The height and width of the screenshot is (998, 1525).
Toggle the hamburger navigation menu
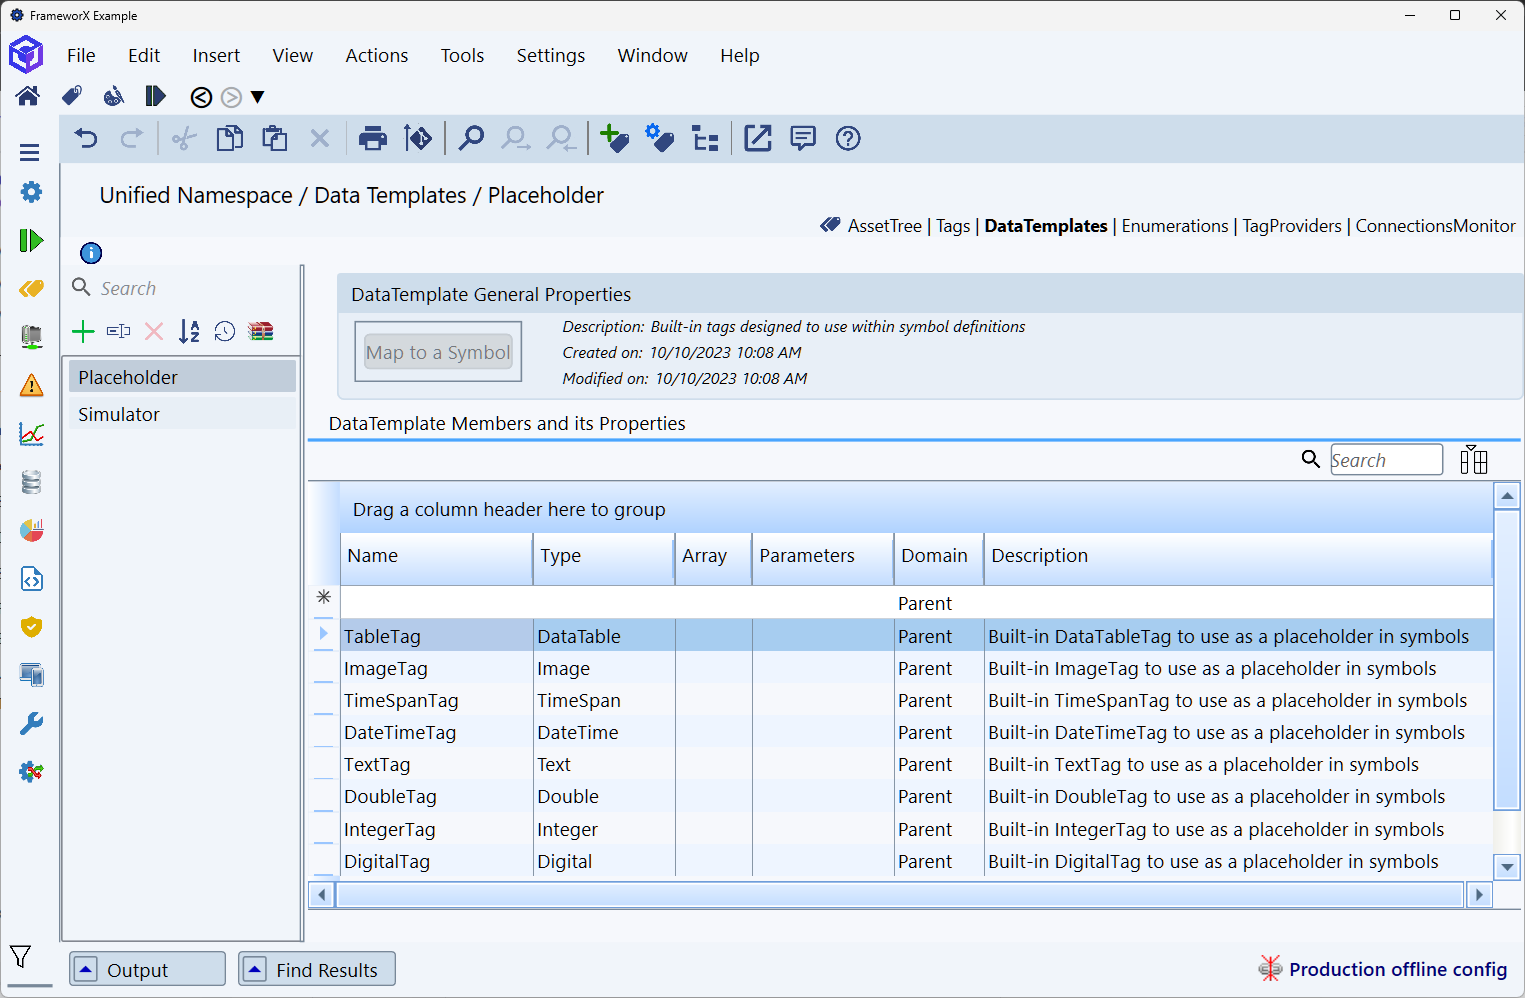pos(30,153)
